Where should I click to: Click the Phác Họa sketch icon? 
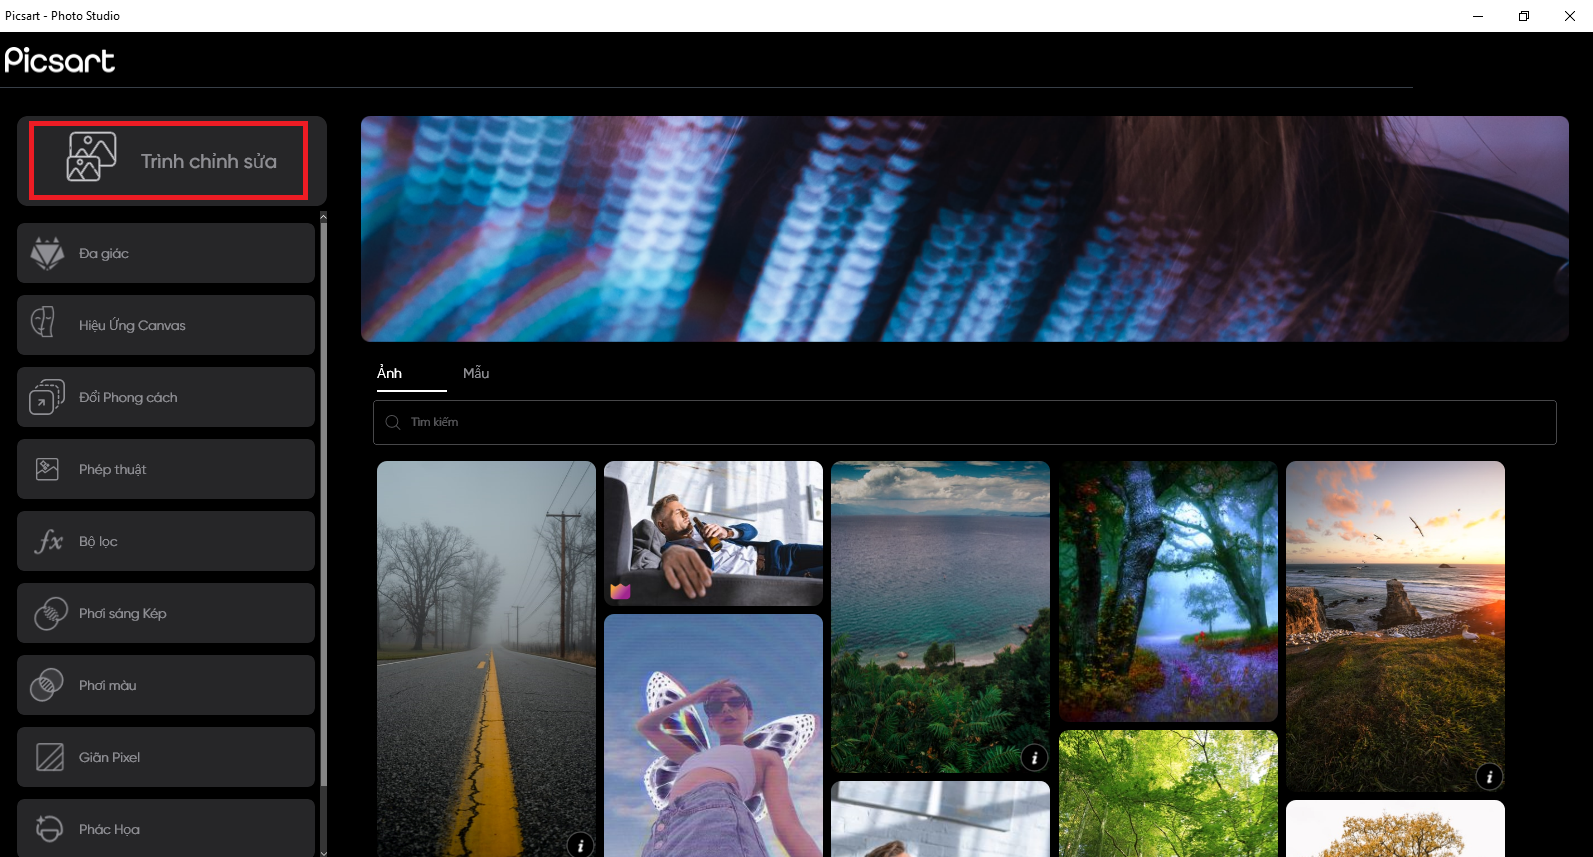click(x=48, y=828)
